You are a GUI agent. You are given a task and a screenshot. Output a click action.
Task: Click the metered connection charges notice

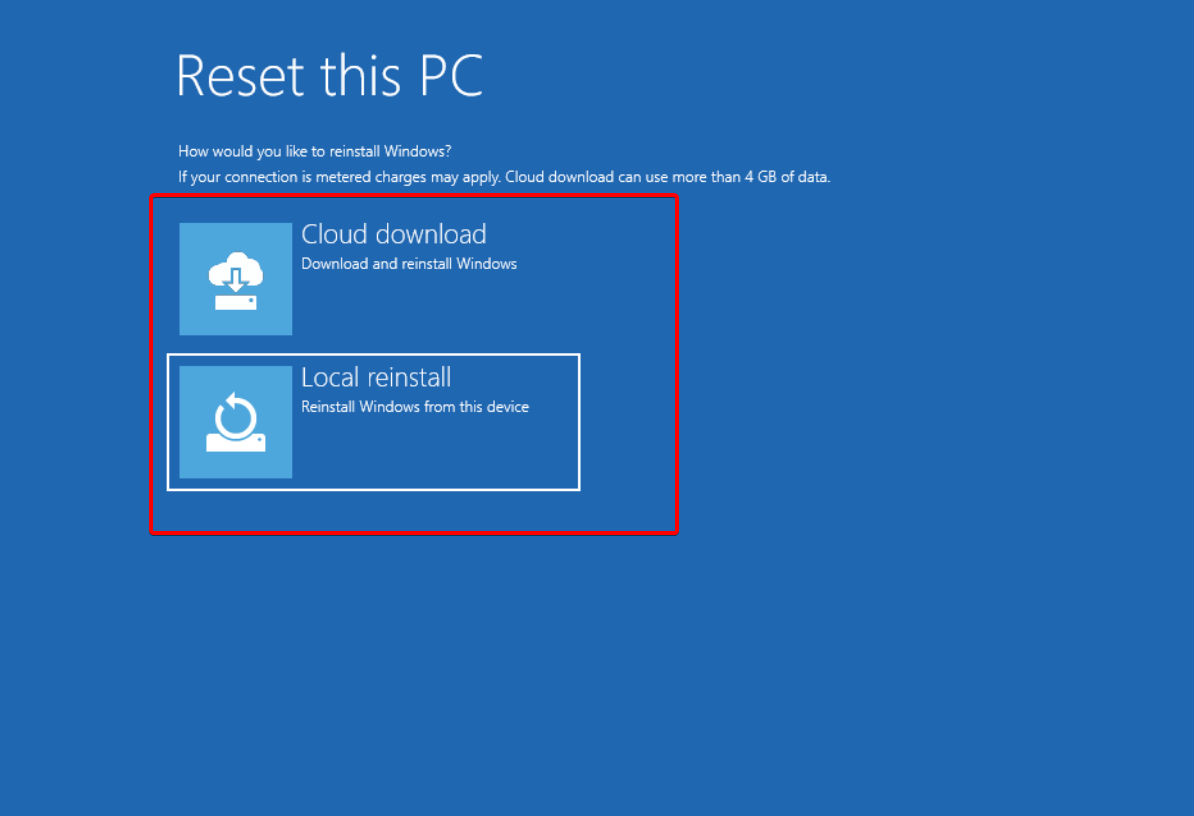[x=504, y=177]
